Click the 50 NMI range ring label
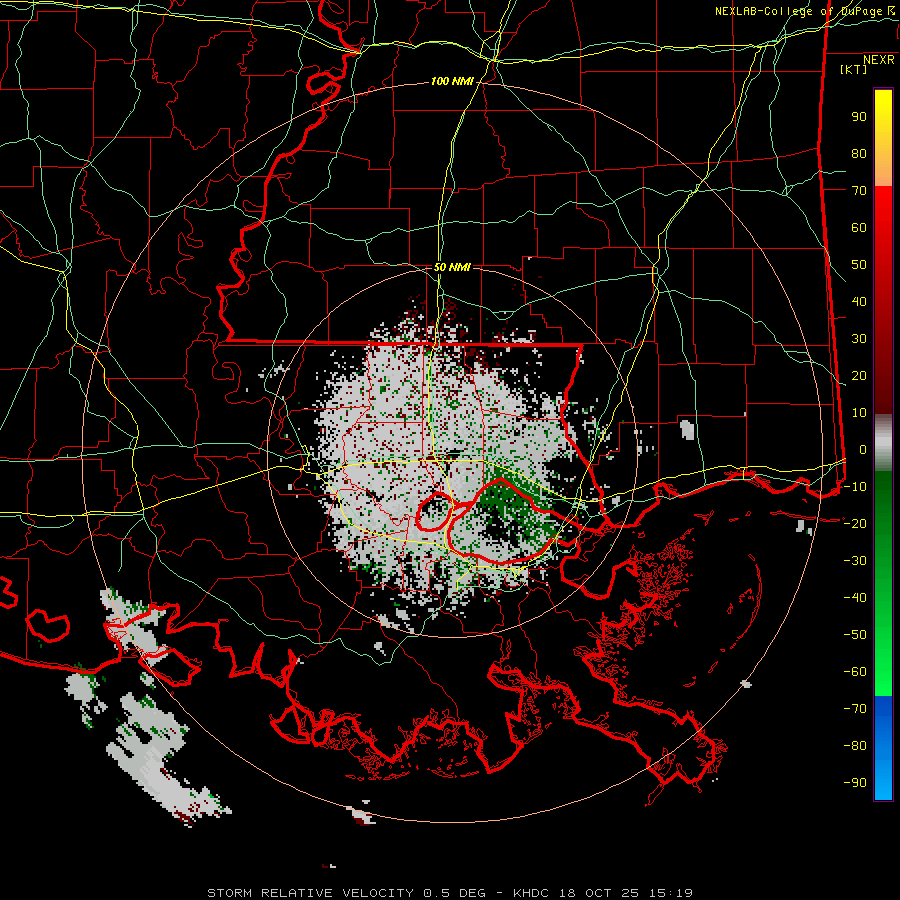900x900 pixels. pos(452,267)
